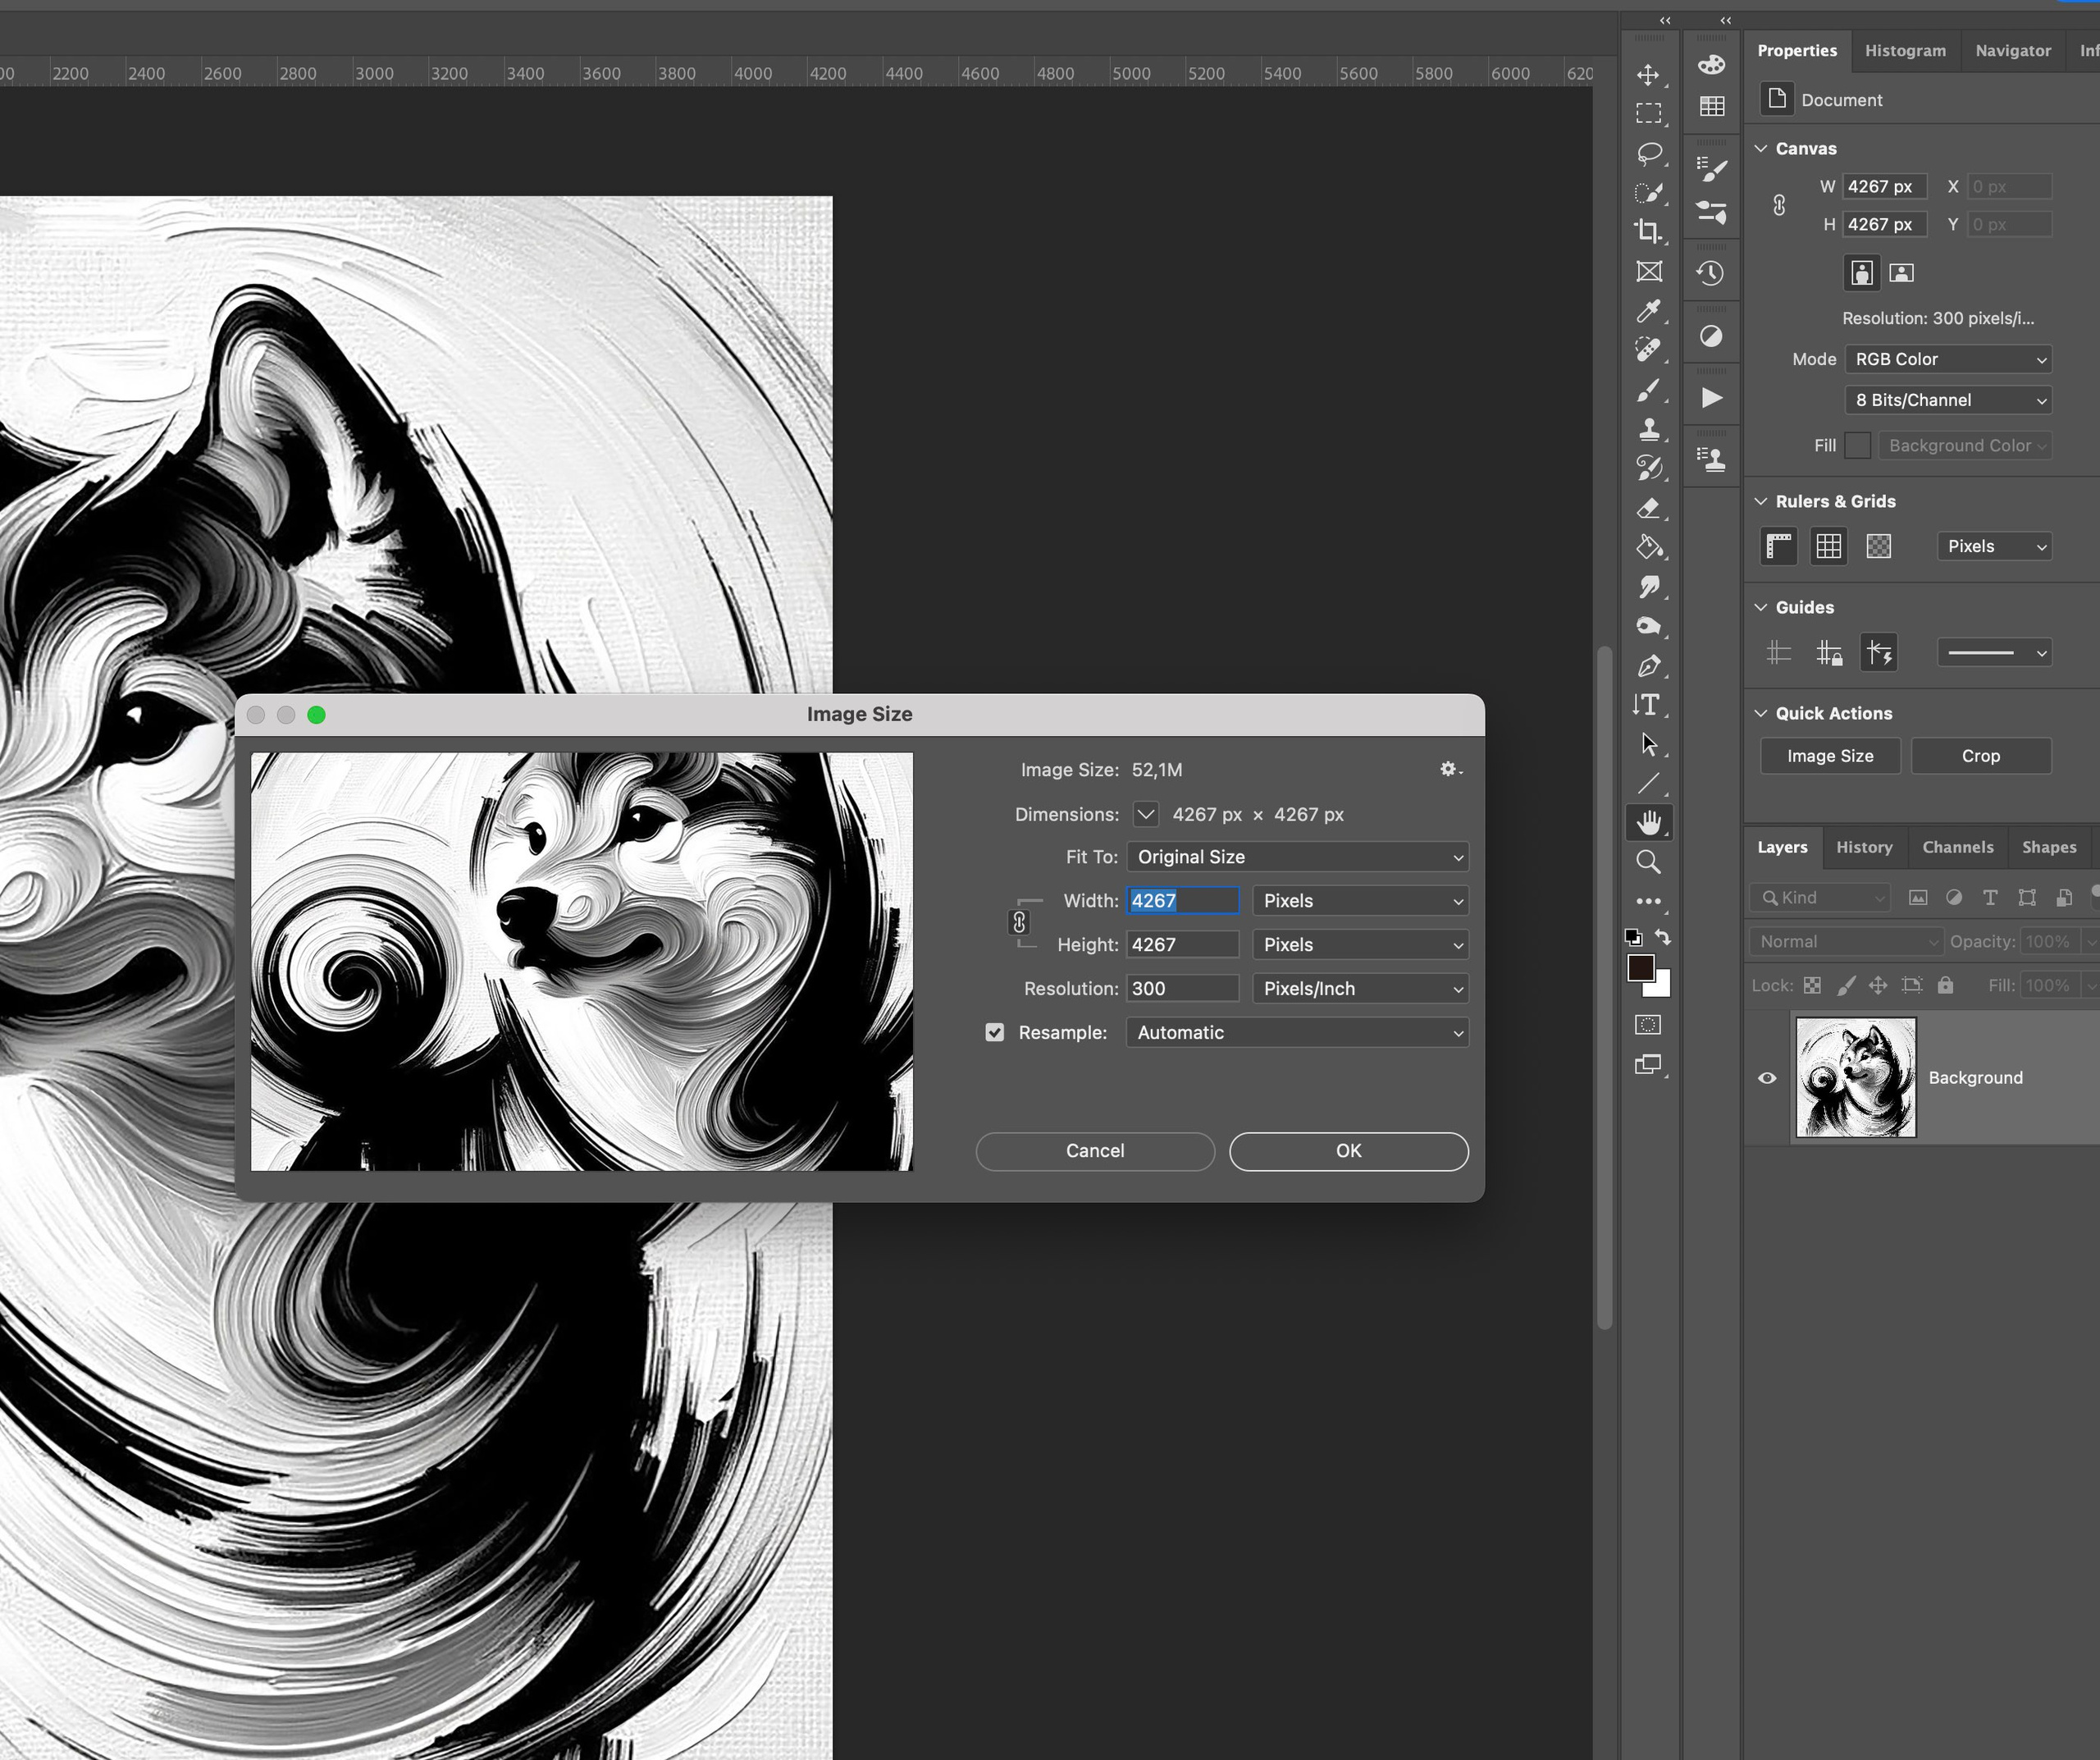Switch to the Channels tab
Image resolution: width=2100 pixels, height=1760 pixels.
1957,847
